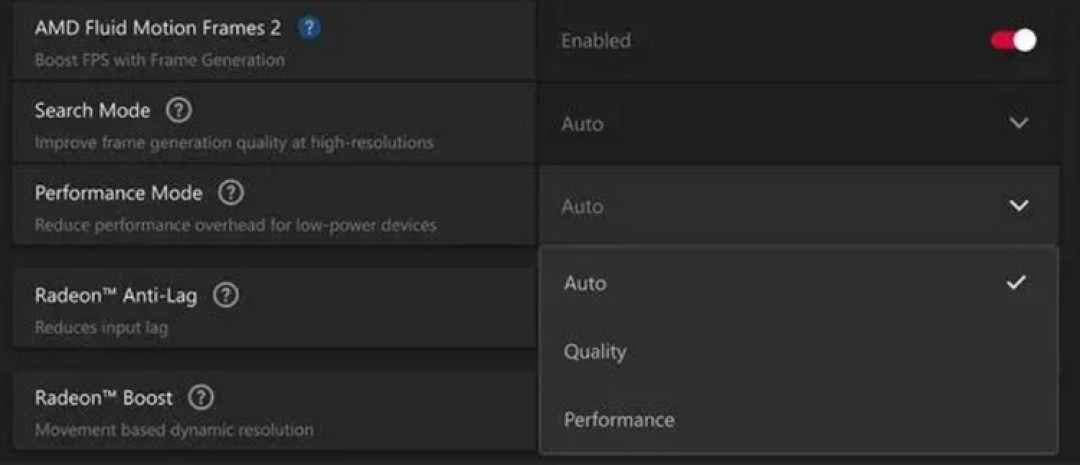Collapse the Performance Mode dropdown chevron
Image resolution: width=1080 pixels, height=465 pixels.
pyautogui.click(x=1018, y=206)
